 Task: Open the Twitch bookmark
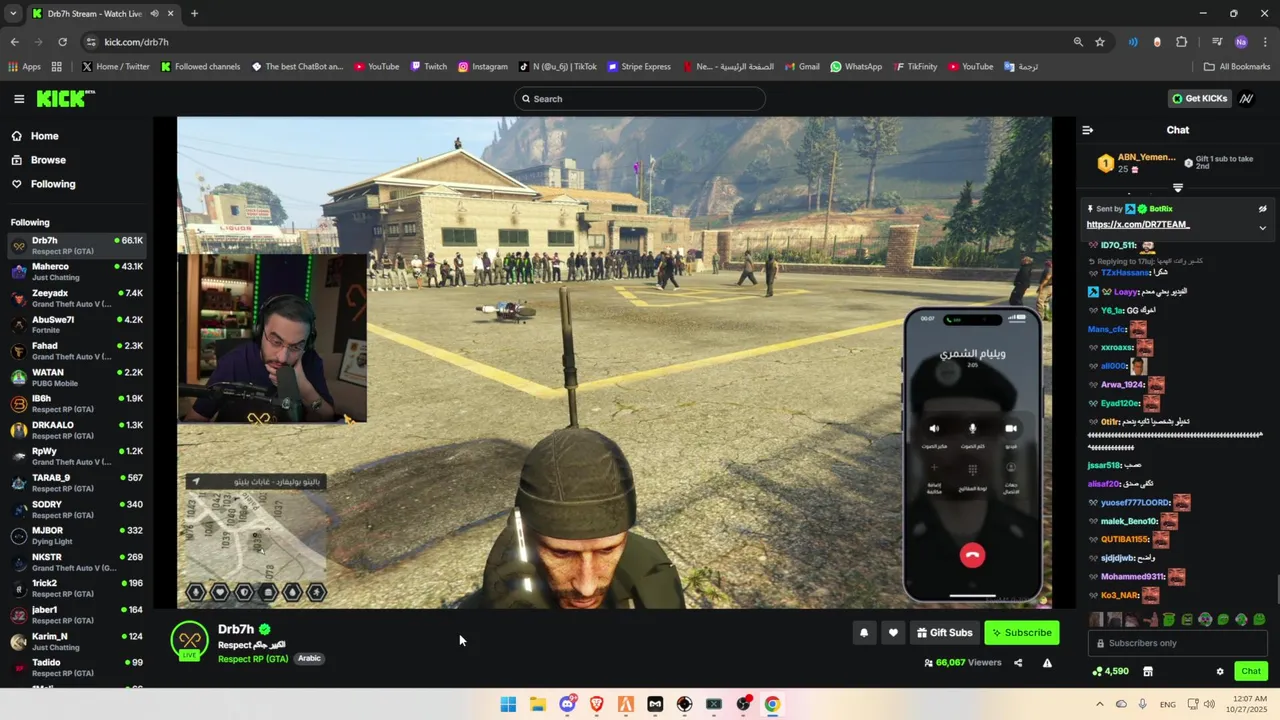pos(428,67)
